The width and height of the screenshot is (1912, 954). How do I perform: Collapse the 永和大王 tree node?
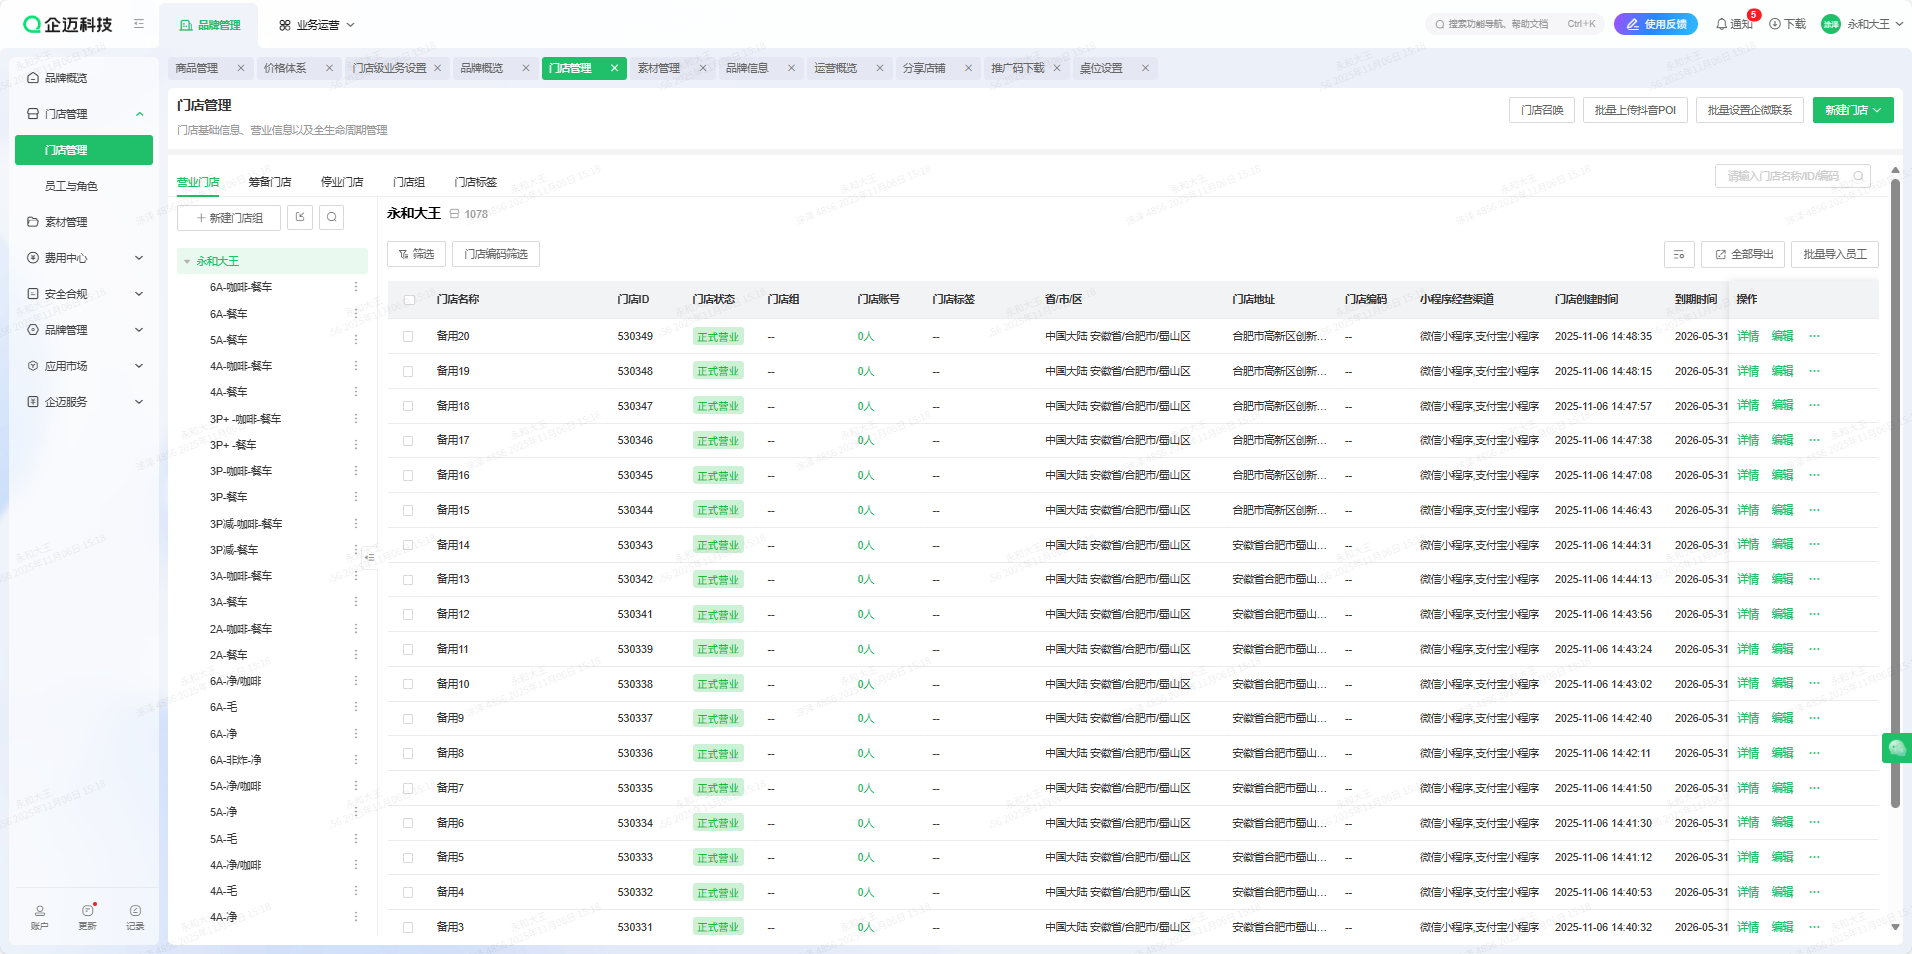coord(187,262)
